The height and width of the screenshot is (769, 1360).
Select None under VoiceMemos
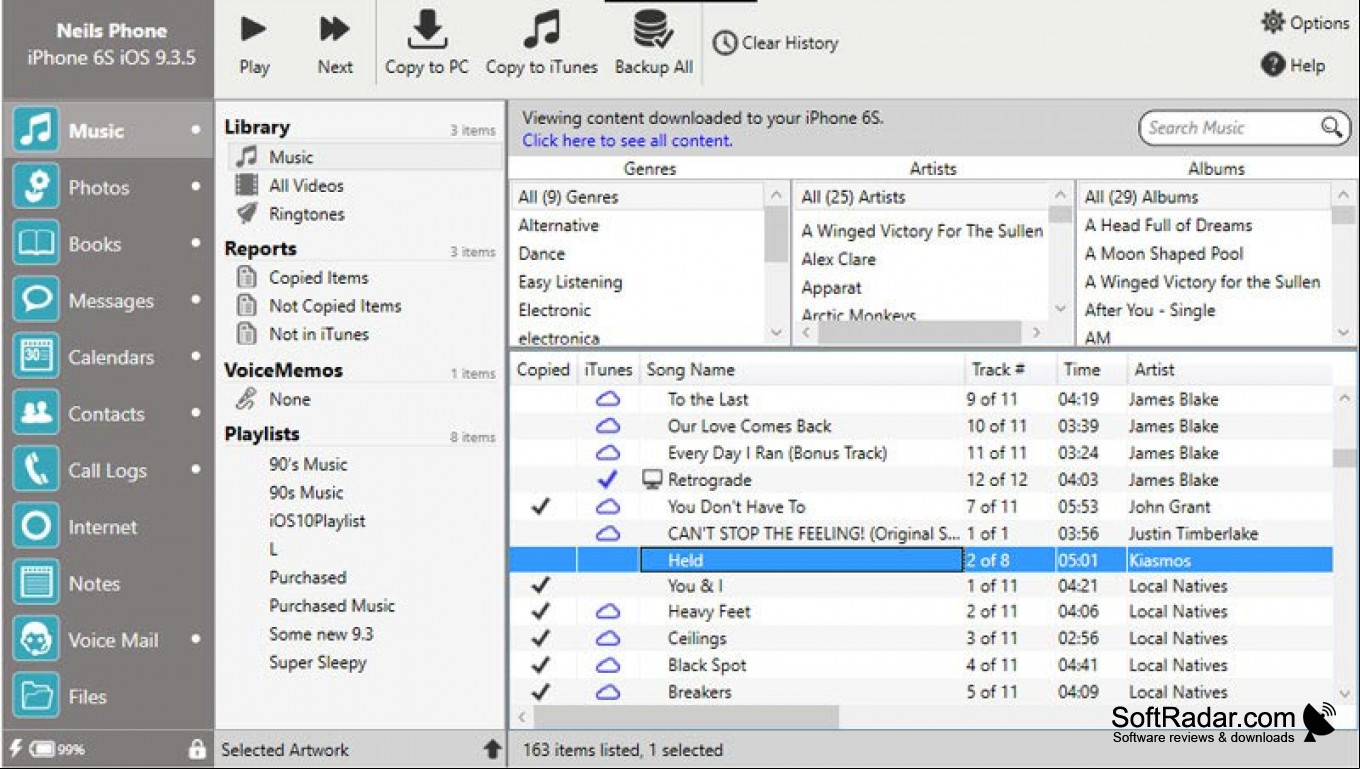[x=289, y=399]
